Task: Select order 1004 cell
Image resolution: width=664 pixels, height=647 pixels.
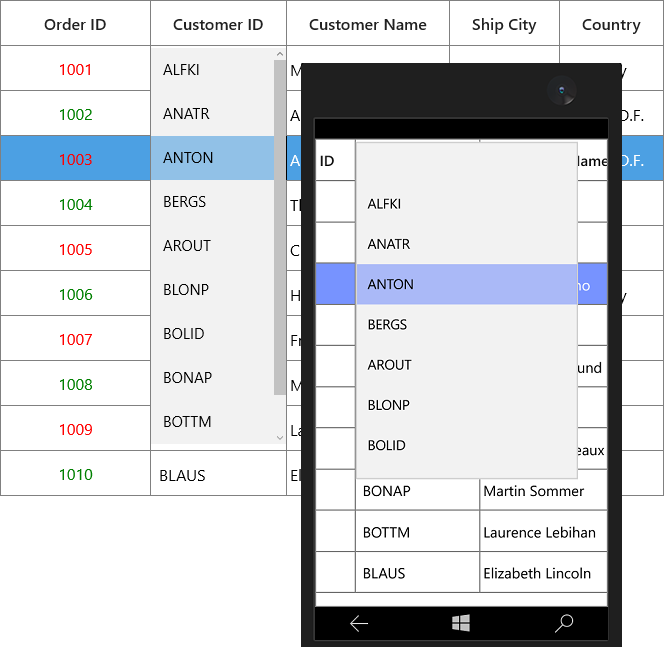Action: [75, 203]
